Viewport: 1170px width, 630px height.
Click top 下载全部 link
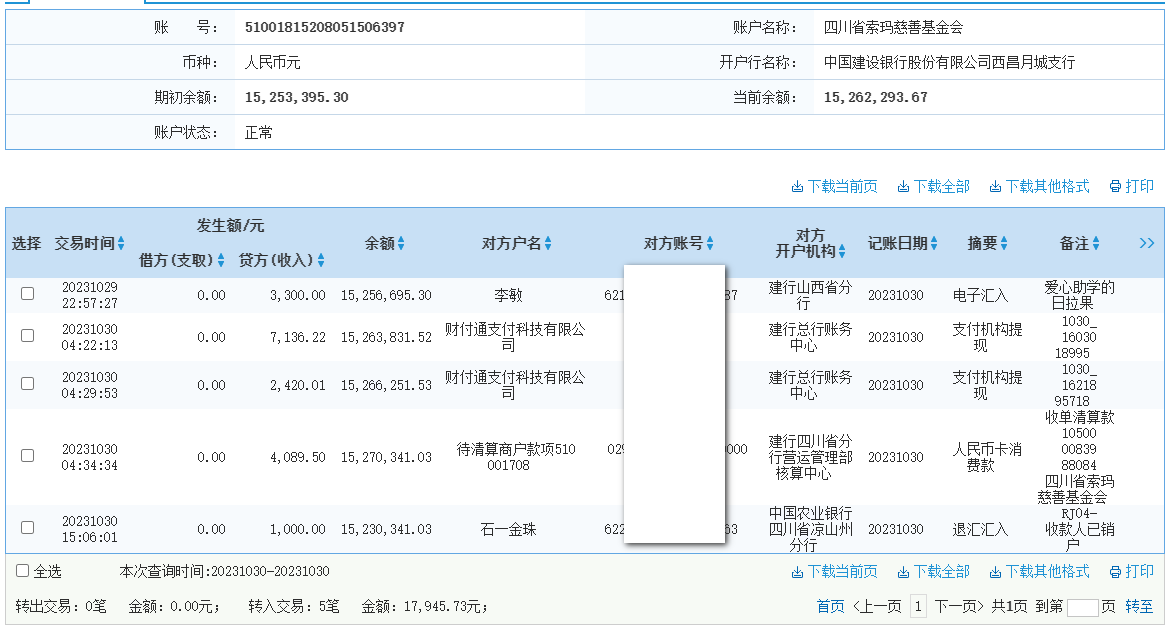pos(933,187)
